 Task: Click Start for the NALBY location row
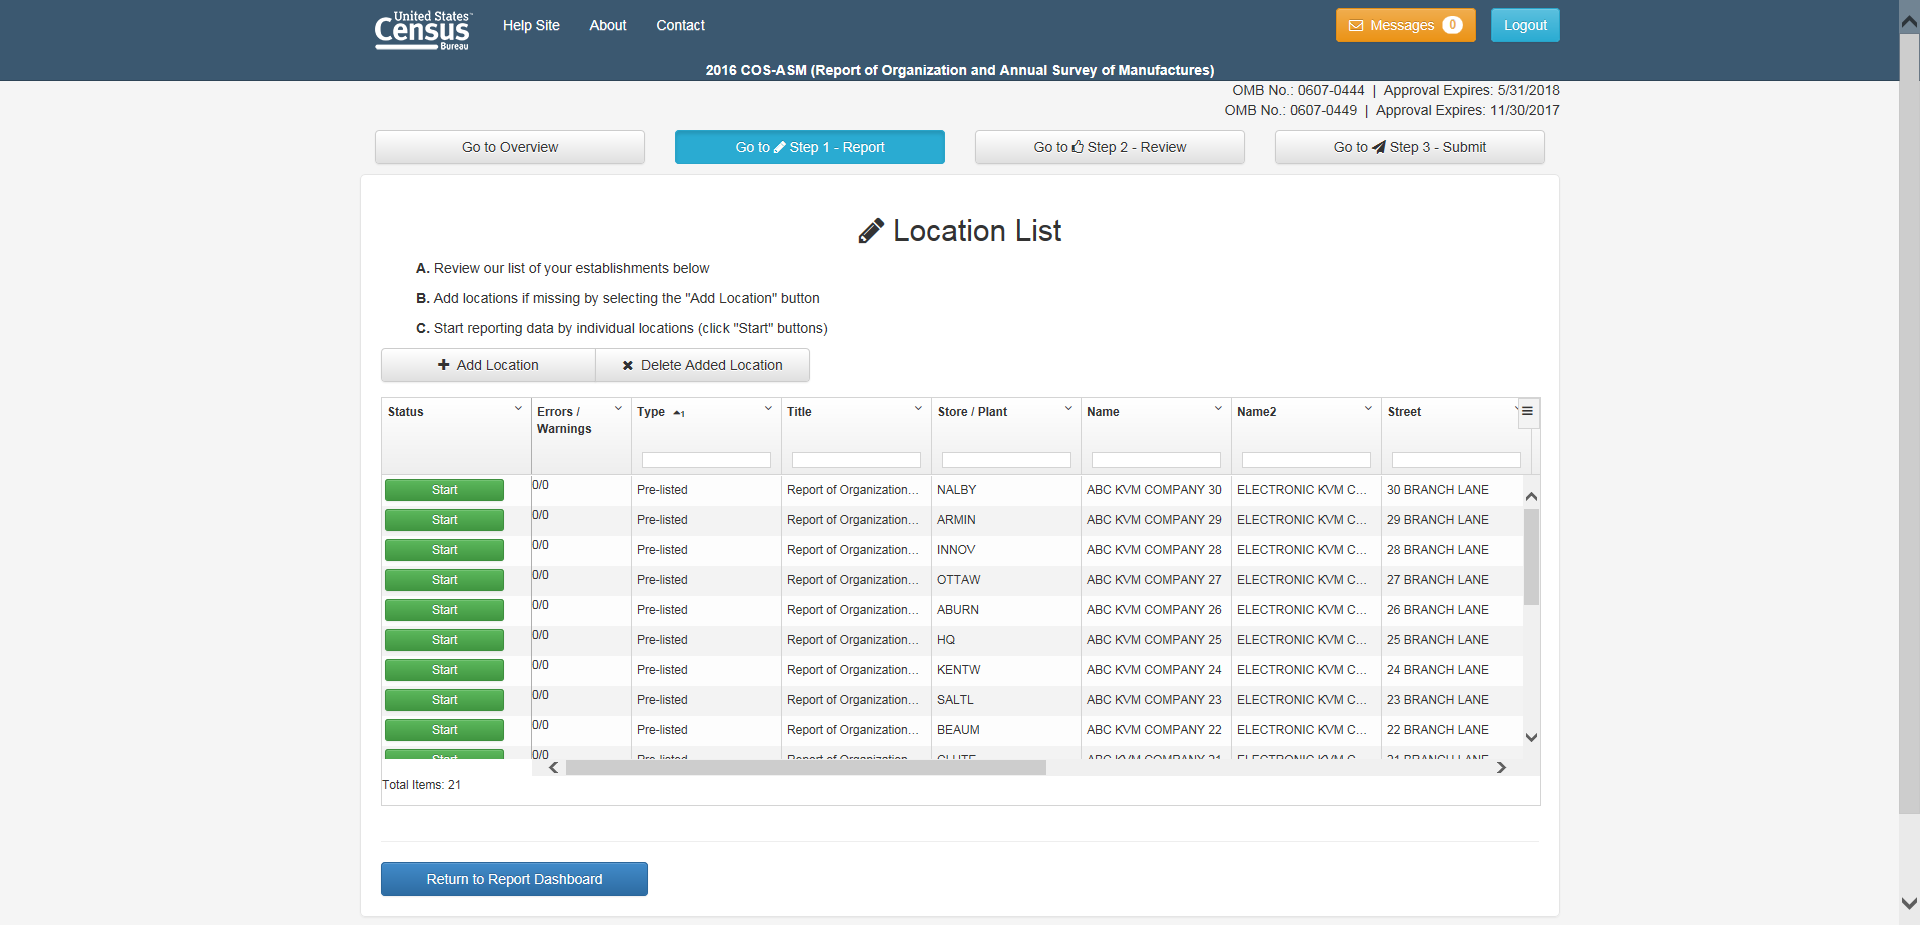point(444,490)
